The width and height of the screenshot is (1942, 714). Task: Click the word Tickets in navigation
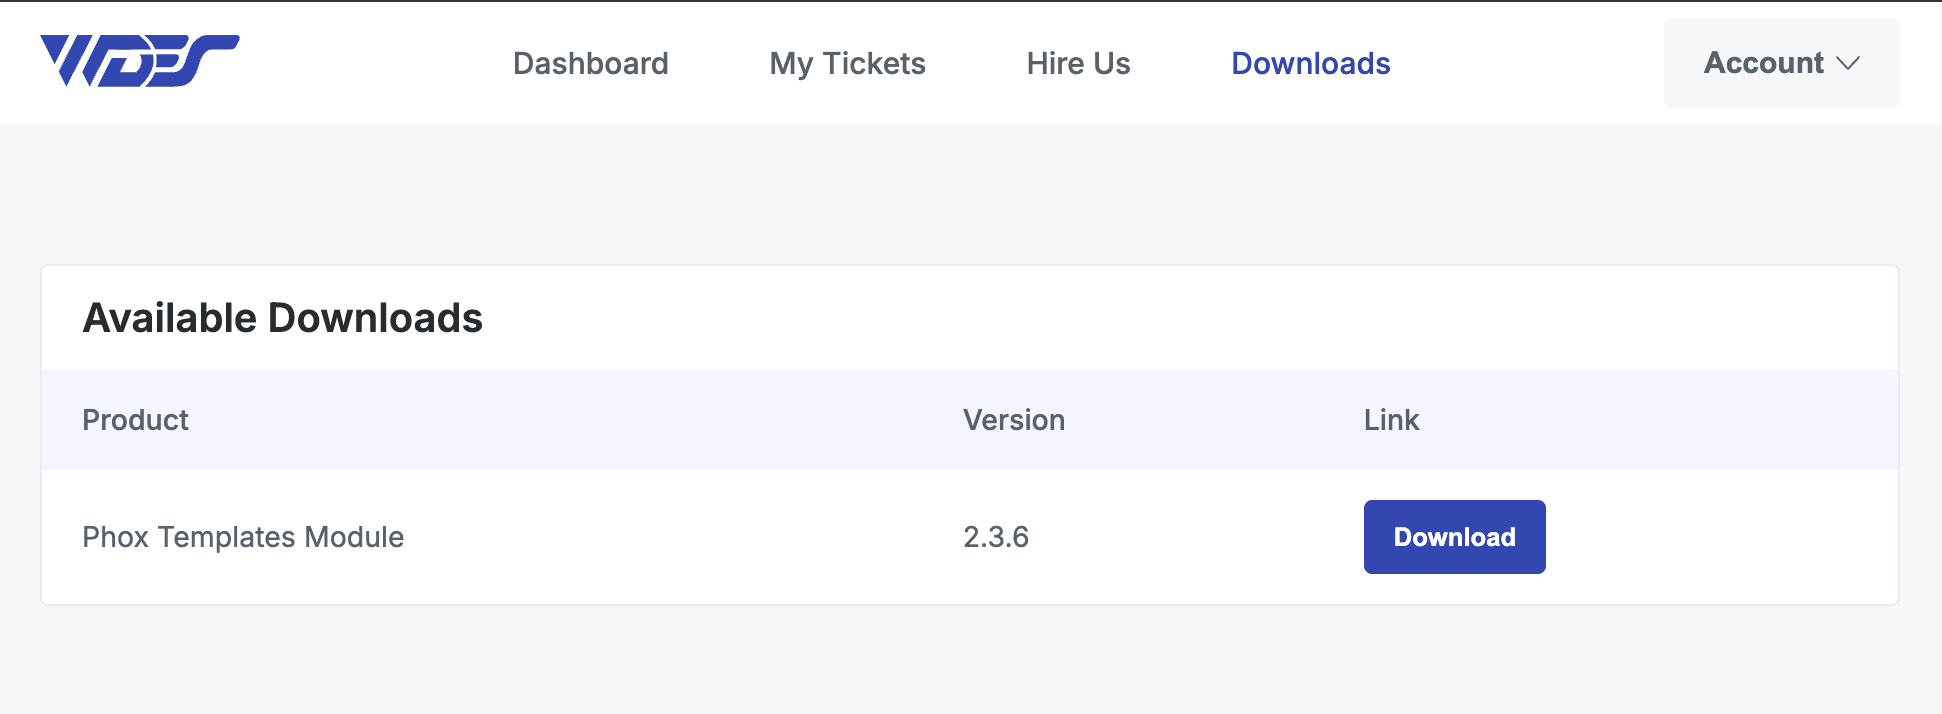click(873, 63)
